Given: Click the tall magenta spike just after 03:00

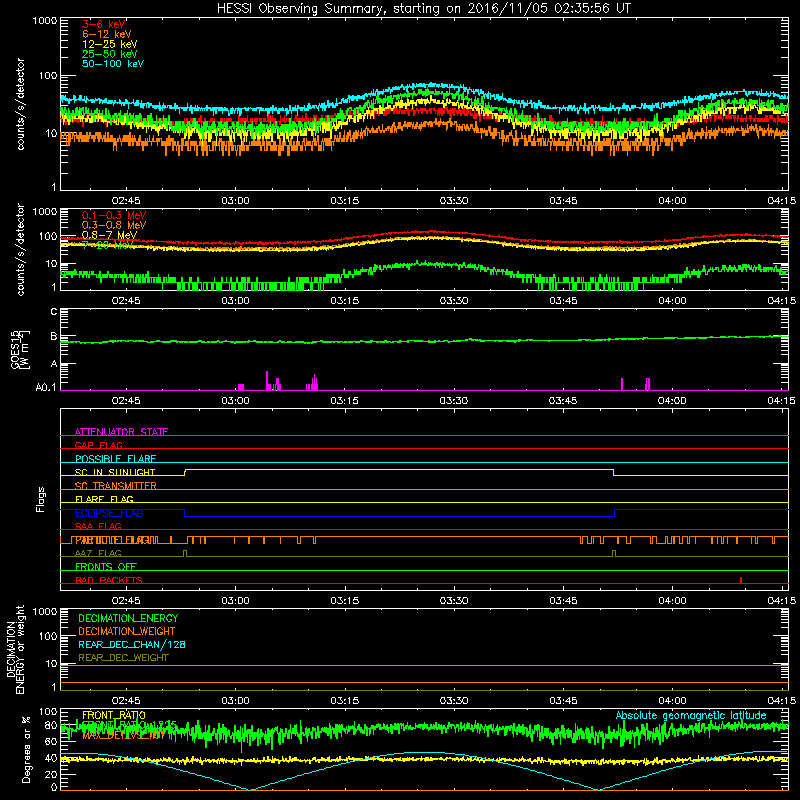Looking at the screenshot, I should coord(267,381).
